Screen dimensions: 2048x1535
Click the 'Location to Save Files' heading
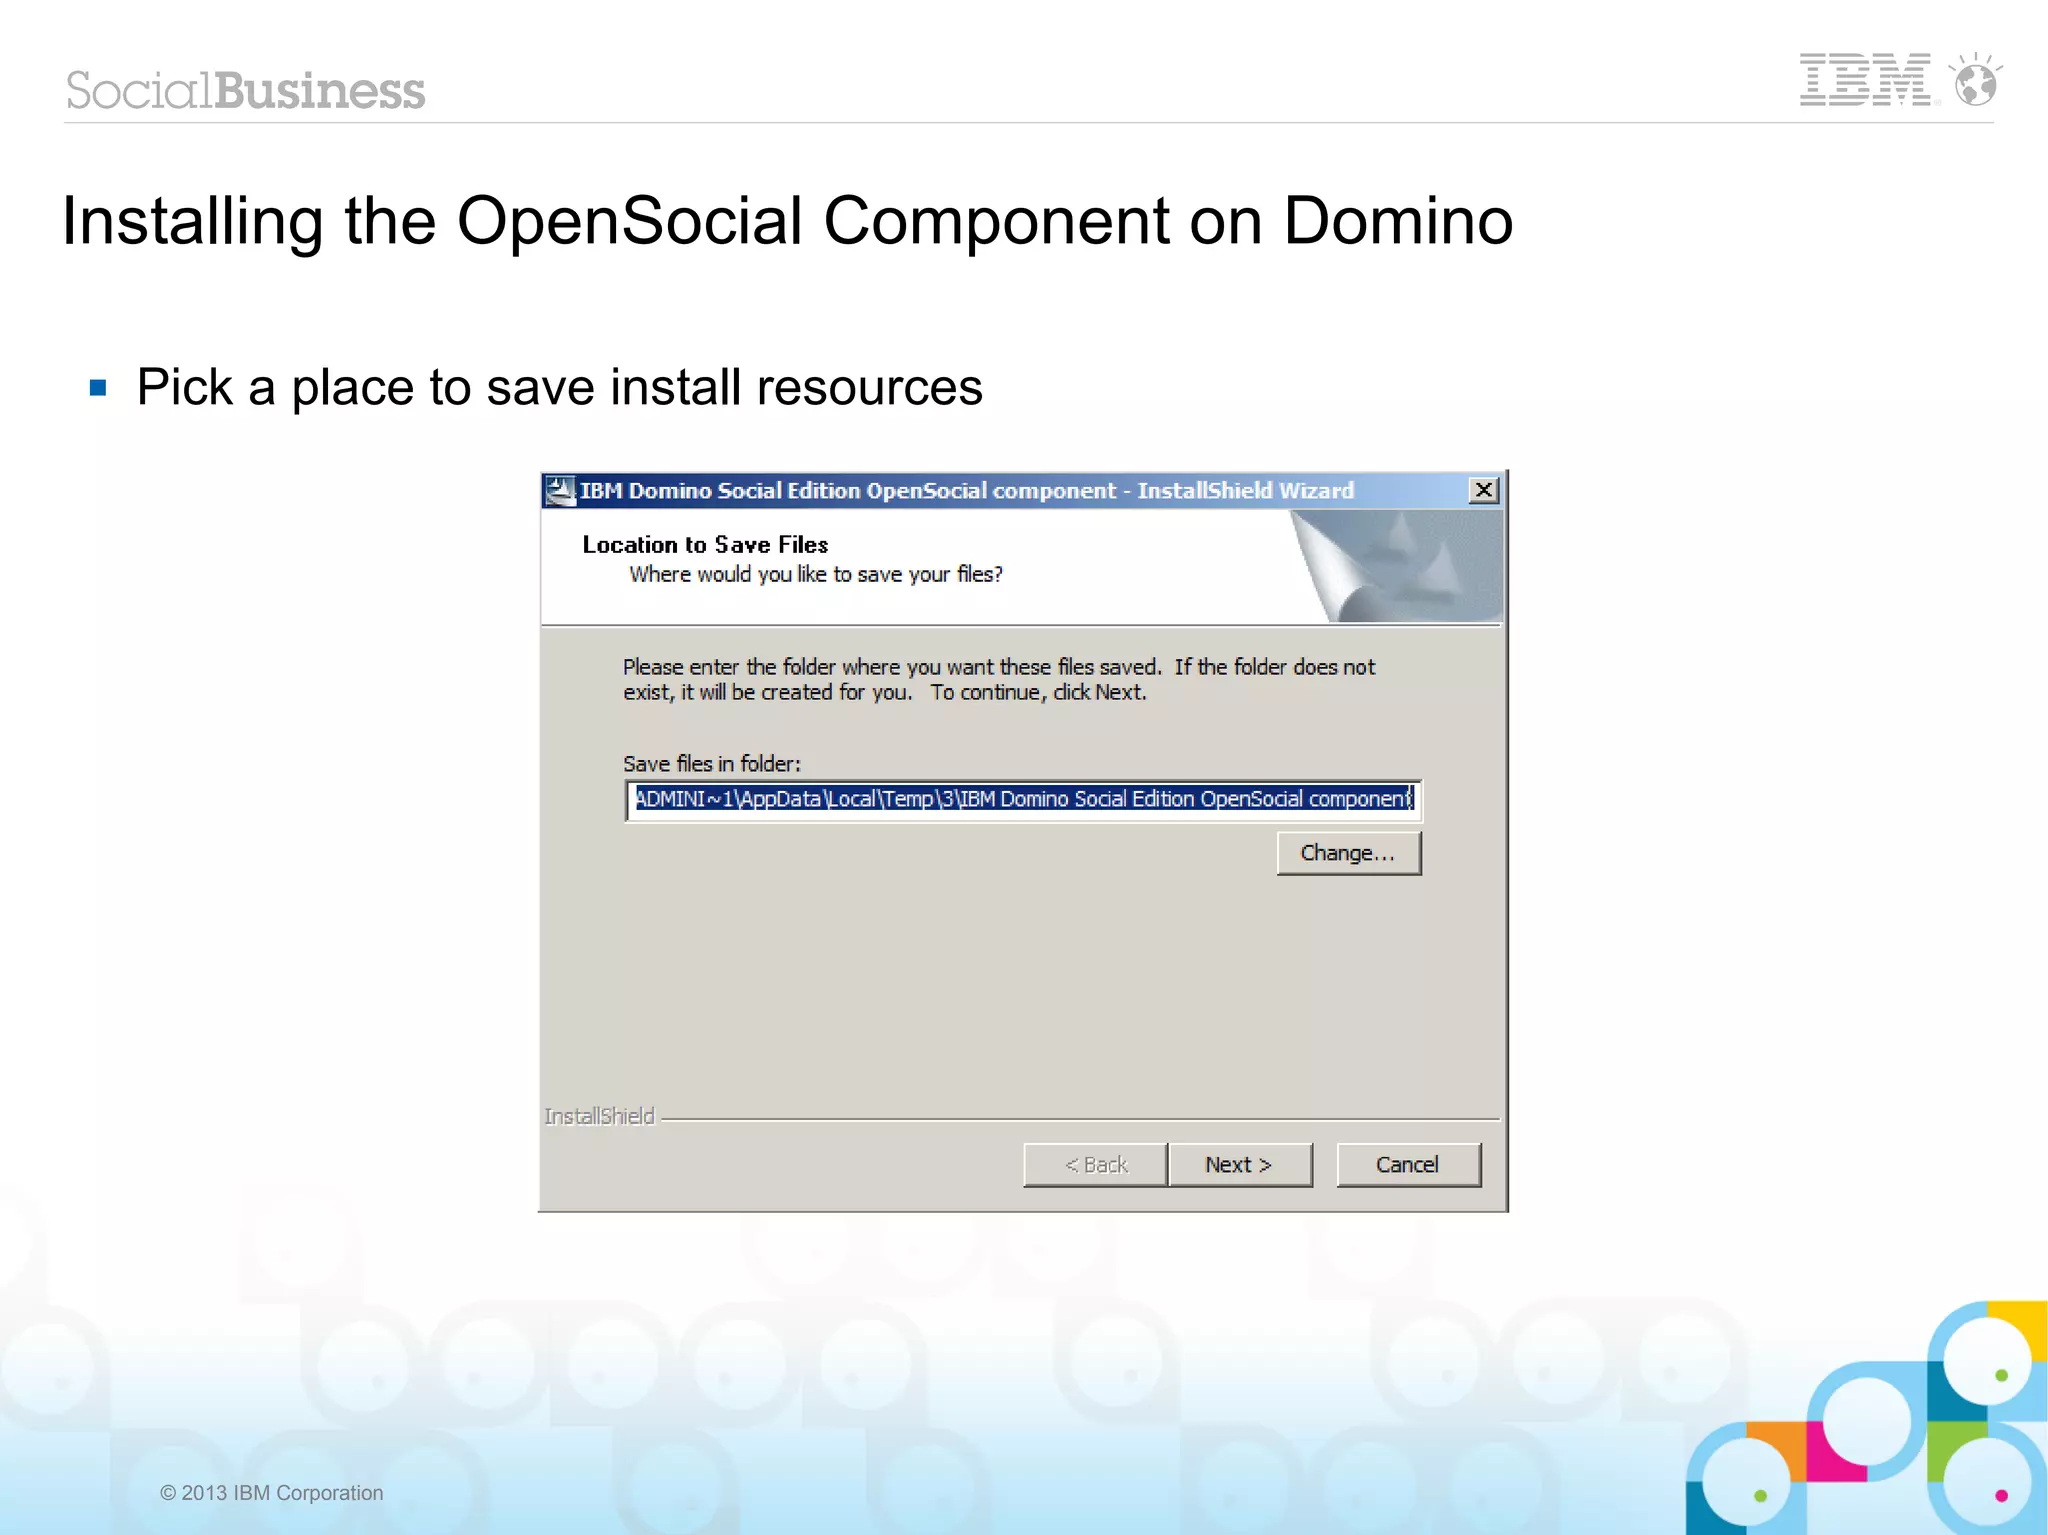pyautogui.click(x=705, y=545)
